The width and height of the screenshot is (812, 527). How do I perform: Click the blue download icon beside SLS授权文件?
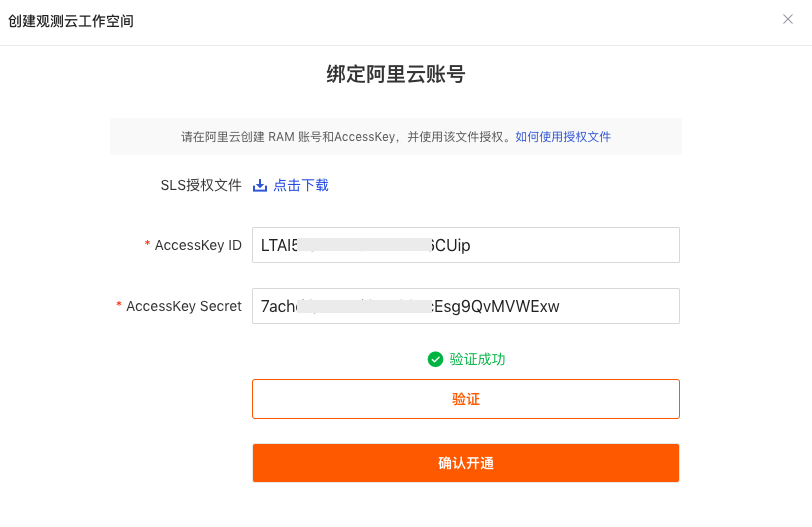click(259, 185)
